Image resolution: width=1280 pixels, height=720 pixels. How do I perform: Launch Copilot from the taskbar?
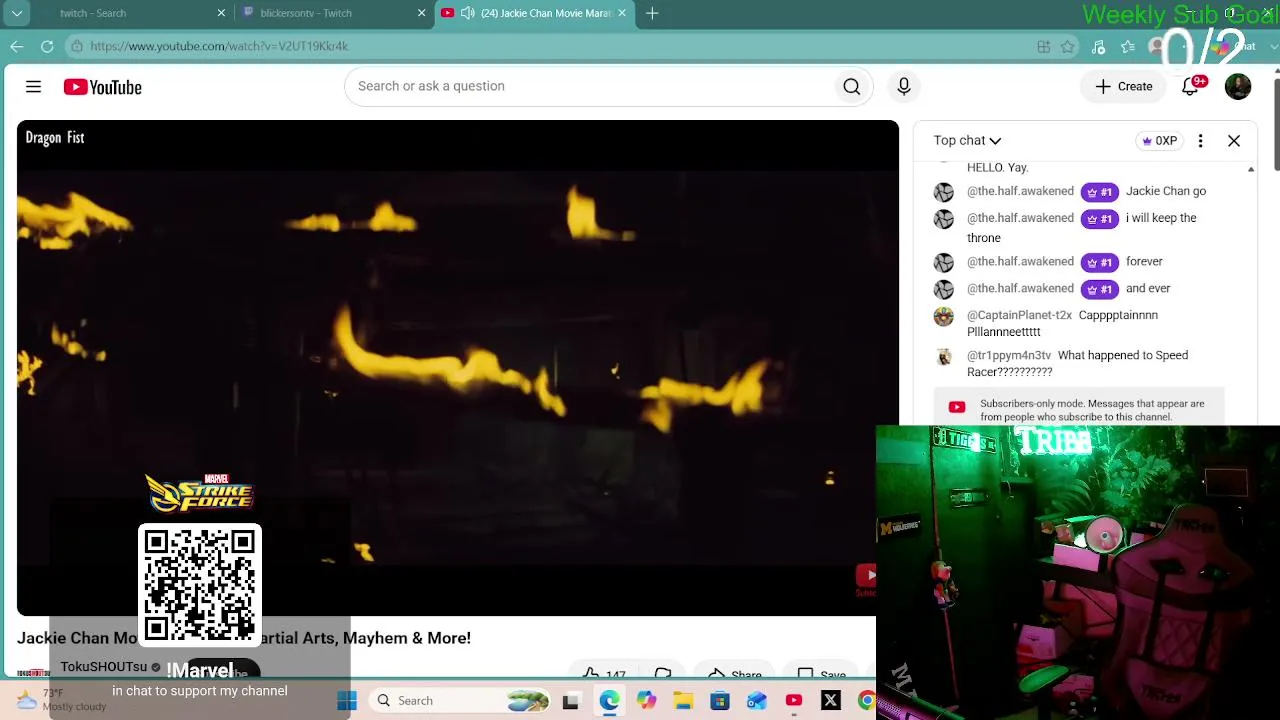pos(646,701)
